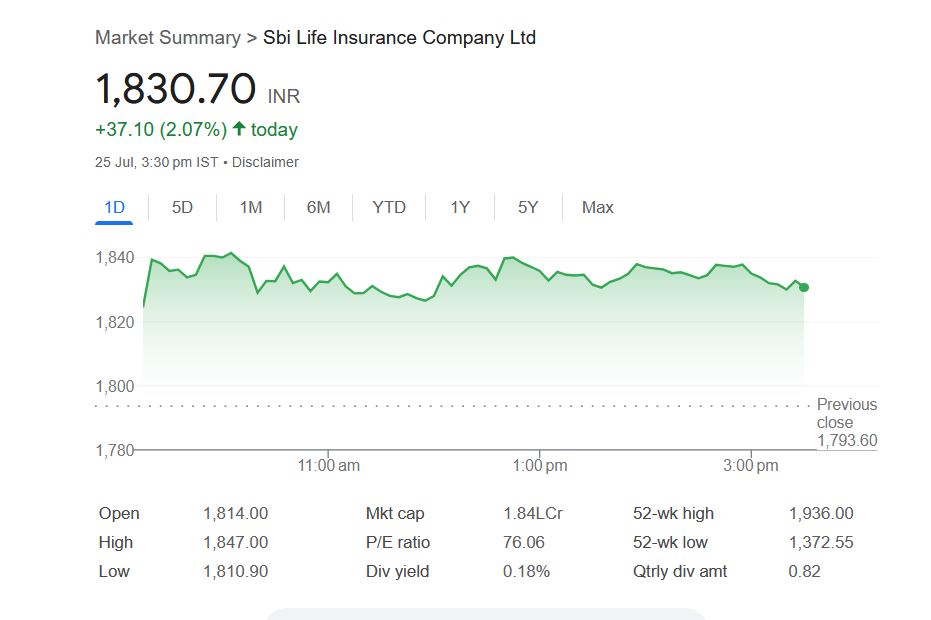The height and width of the screenshot is (620, 931).
Task: Click the green end-of-line price dot
Action: click(x=804, y=287)
